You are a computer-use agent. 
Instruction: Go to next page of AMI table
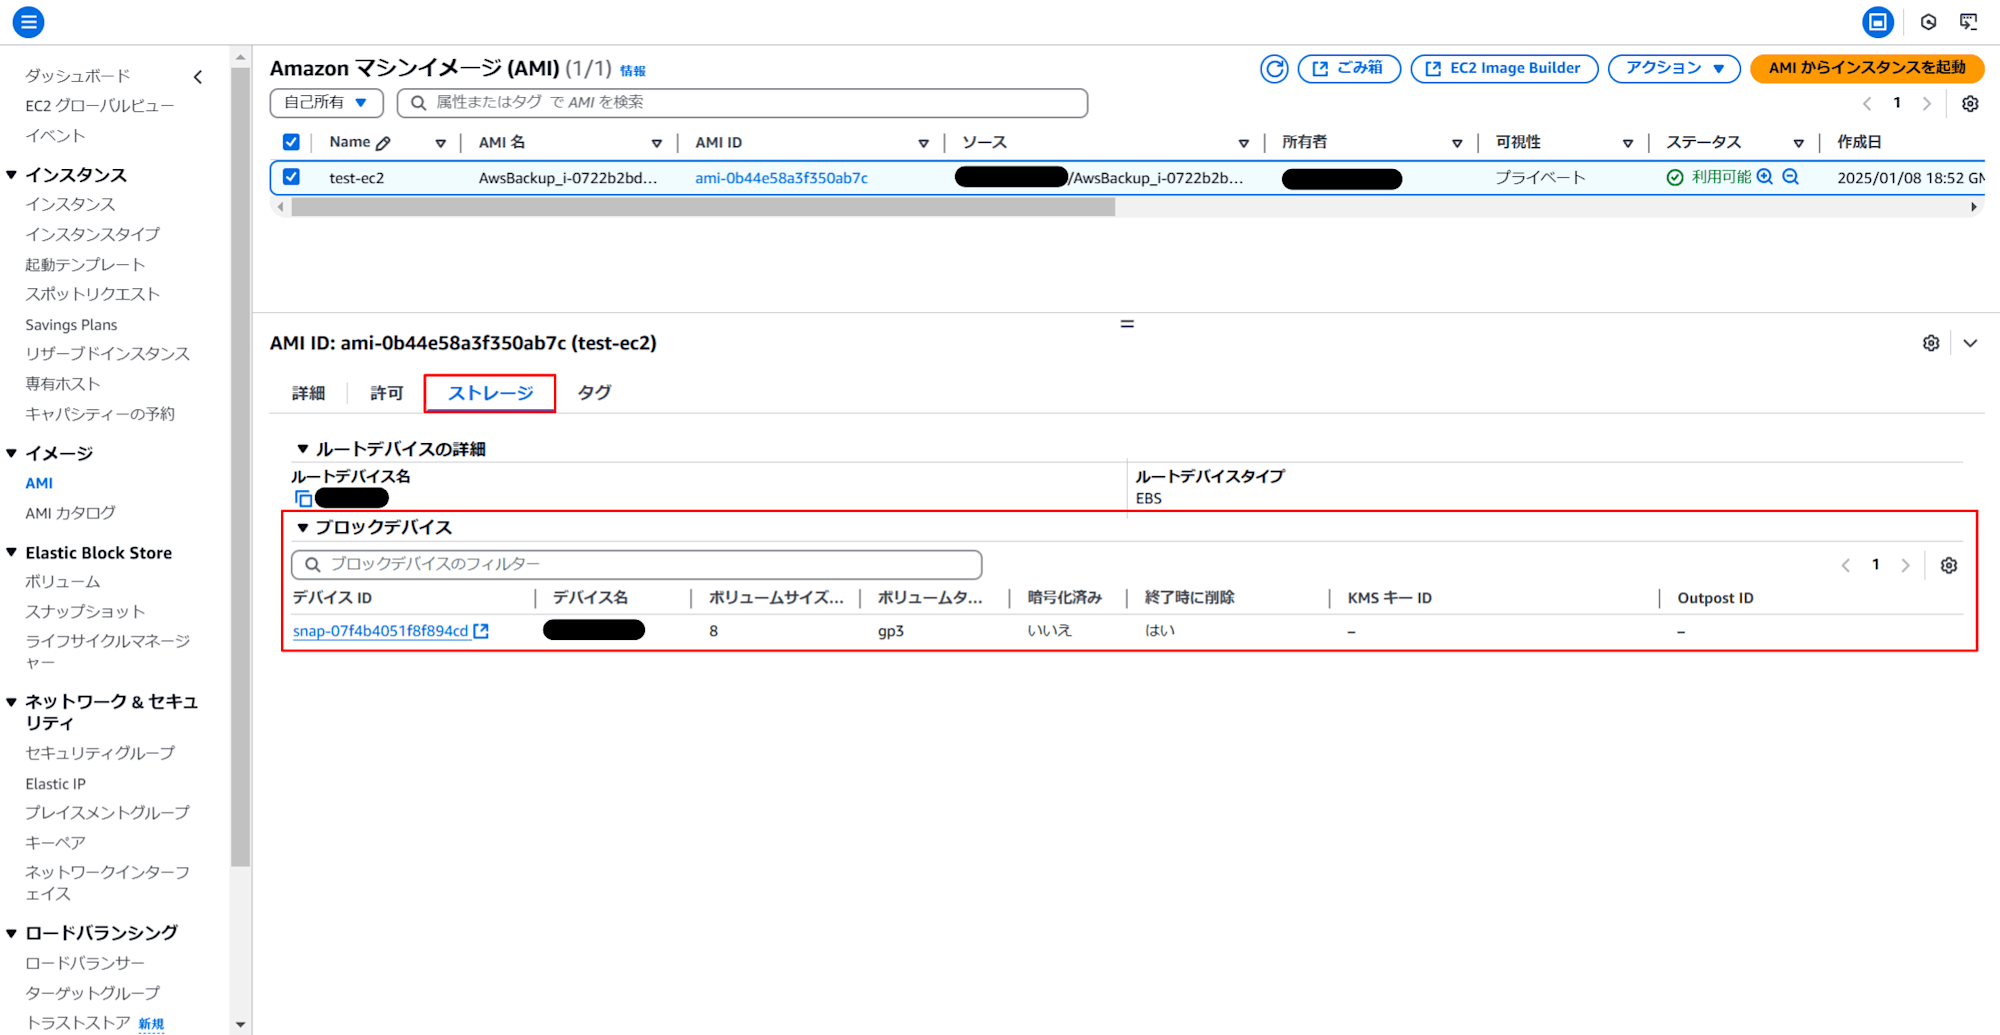[x=1926, y=103]
